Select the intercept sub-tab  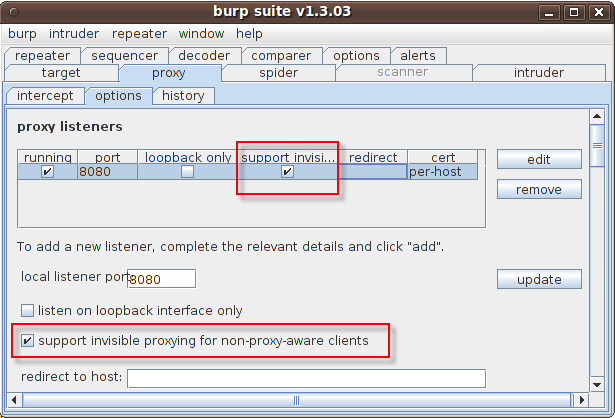[x=45, y=96]
